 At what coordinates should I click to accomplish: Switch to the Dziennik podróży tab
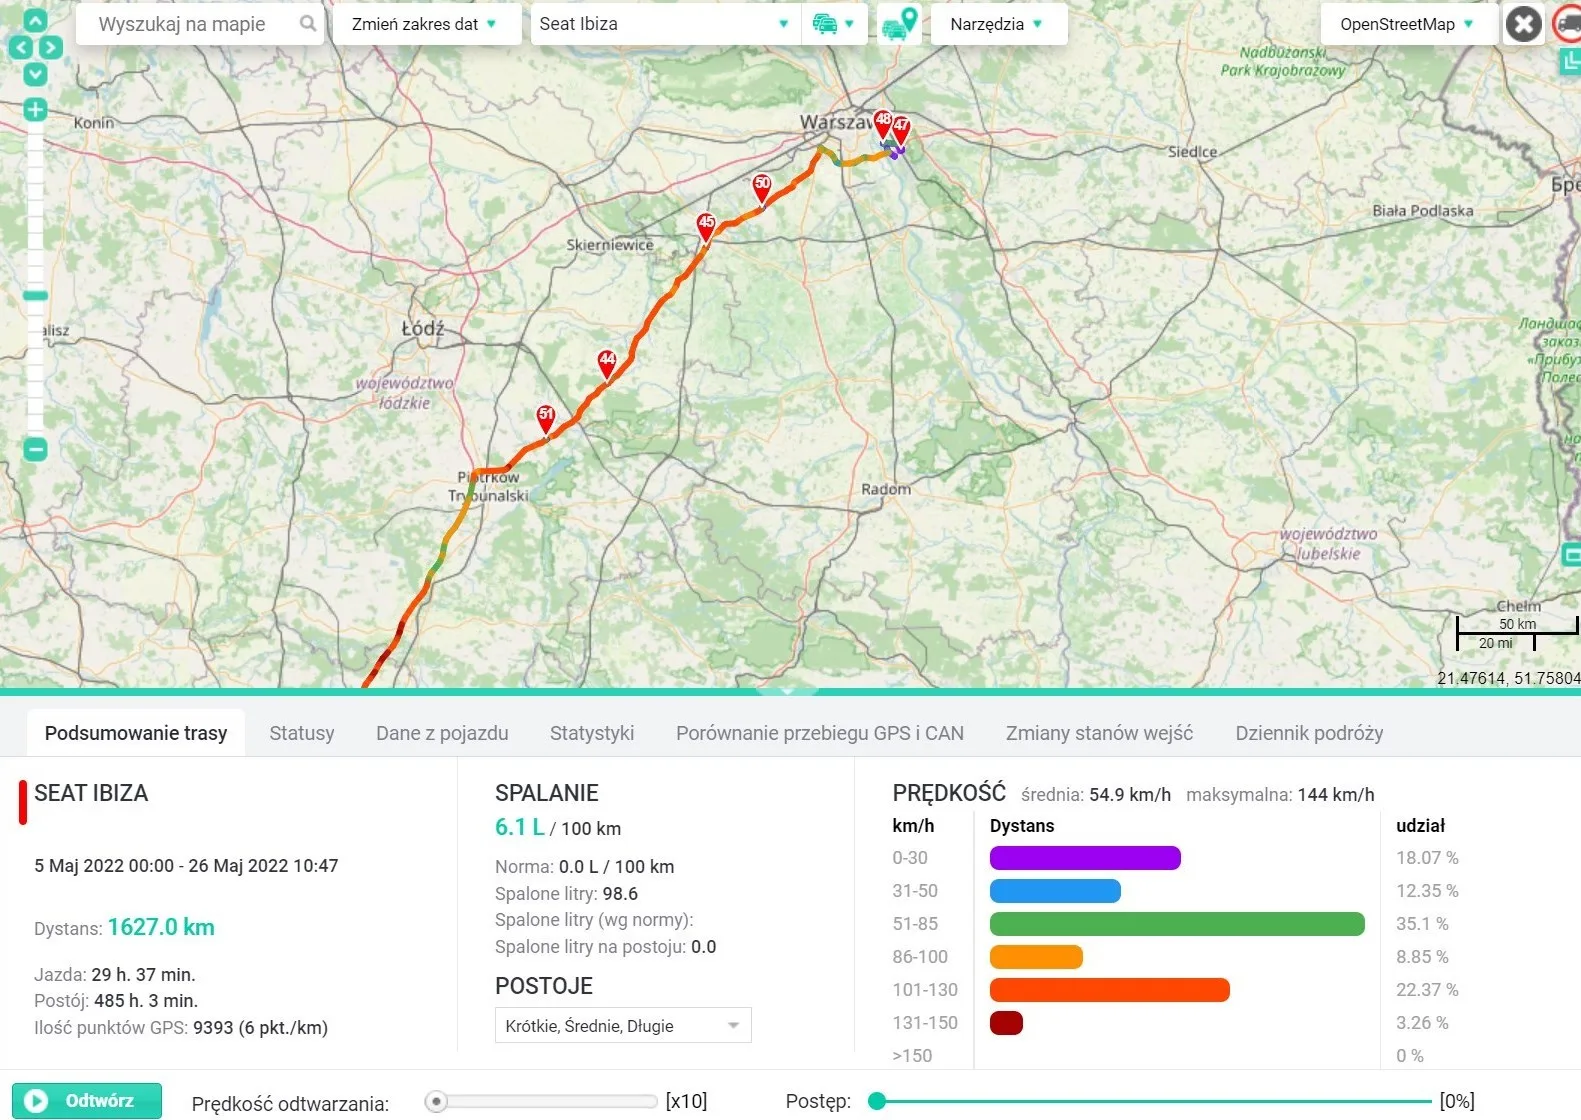tap(1309, 733)
